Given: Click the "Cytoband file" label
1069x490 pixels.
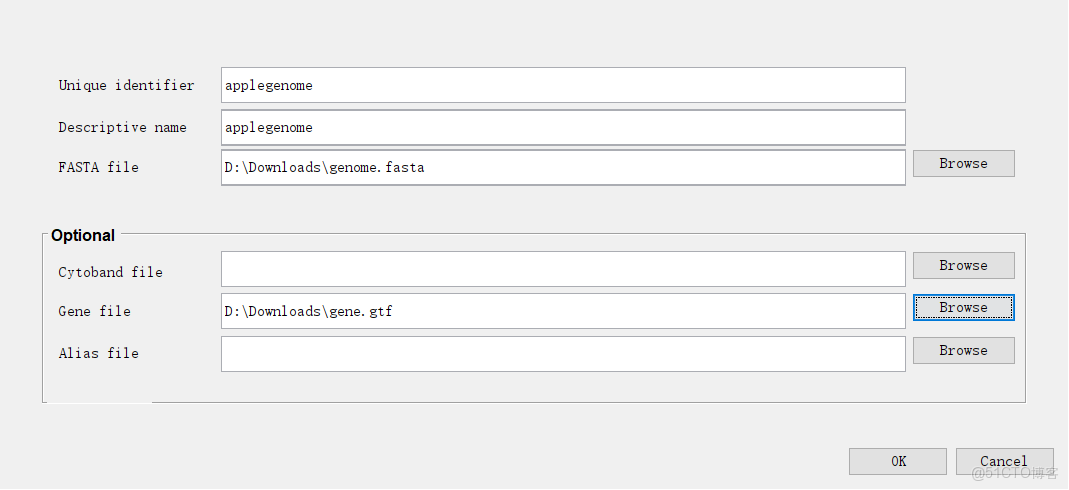Looking at the screenshot, I should click(110, 272).
